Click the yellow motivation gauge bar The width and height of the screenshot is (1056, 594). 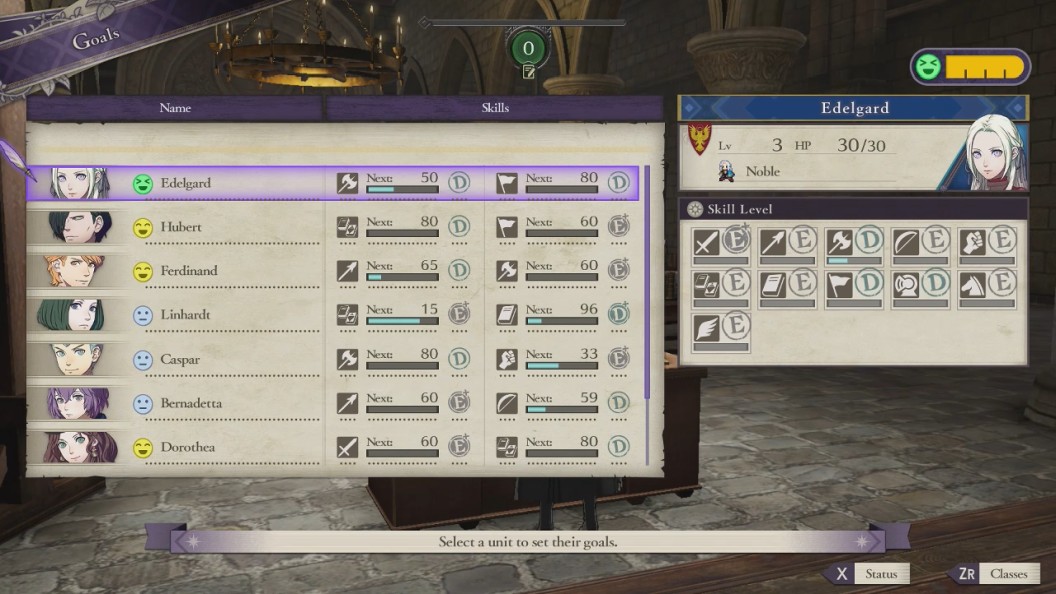984,67
